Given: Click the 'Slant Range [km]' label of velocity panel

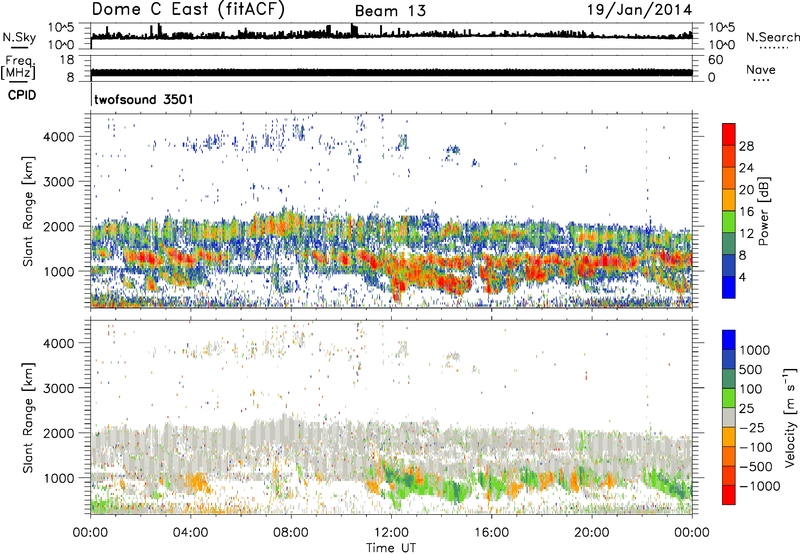Looking at the screenshot, I should click(28, 418).
